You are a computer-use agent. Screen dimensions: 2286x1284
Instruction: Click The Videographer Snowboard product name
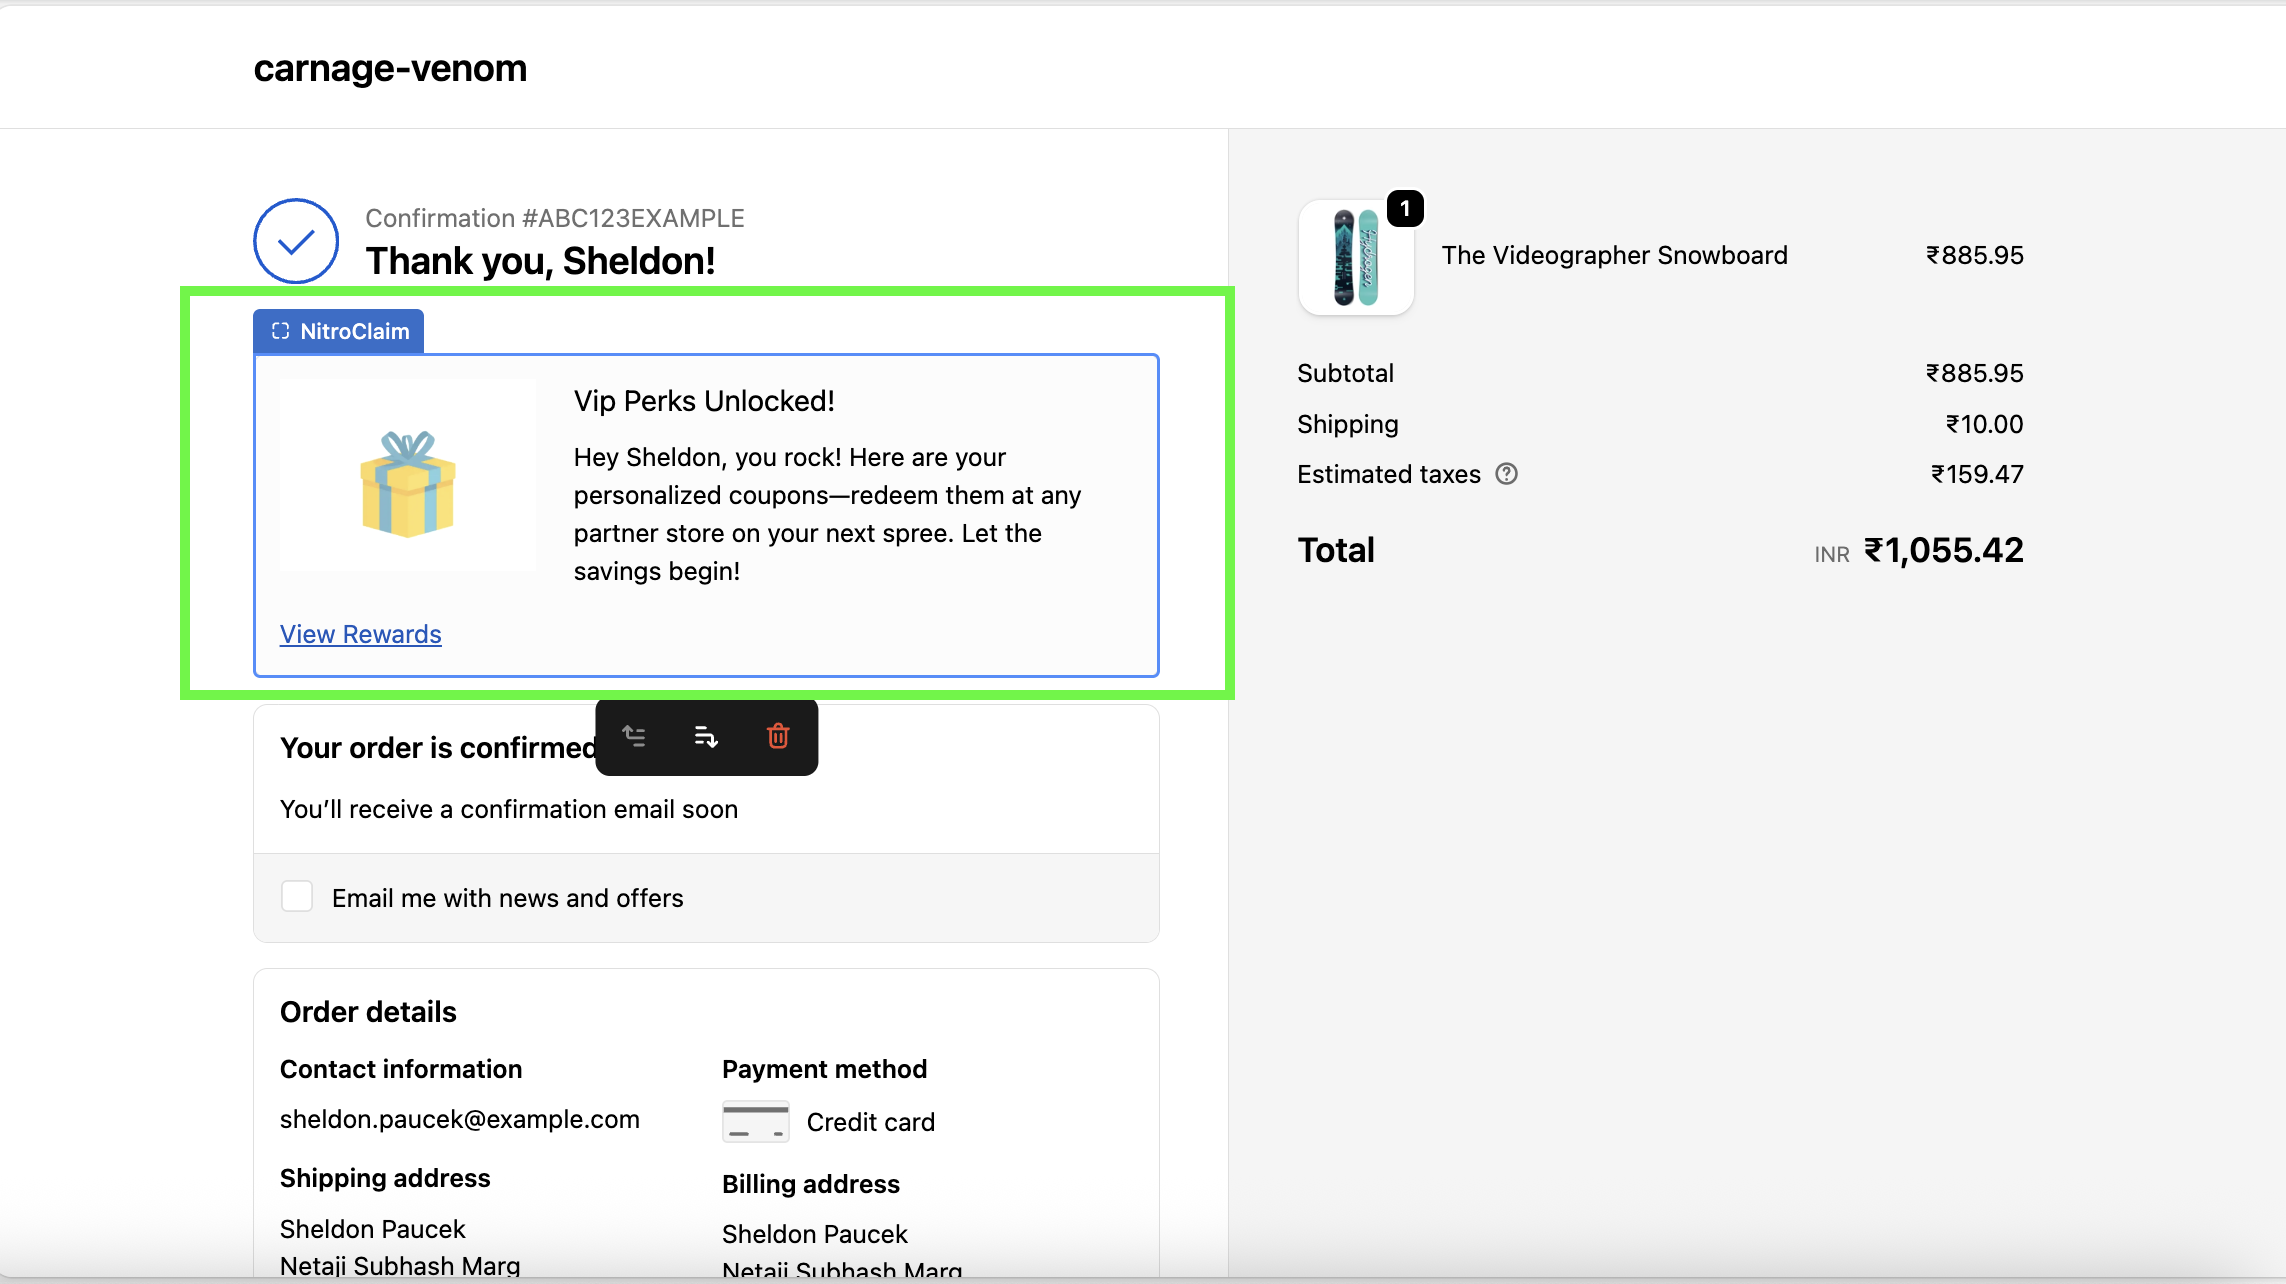click(x=1614, y=255)
